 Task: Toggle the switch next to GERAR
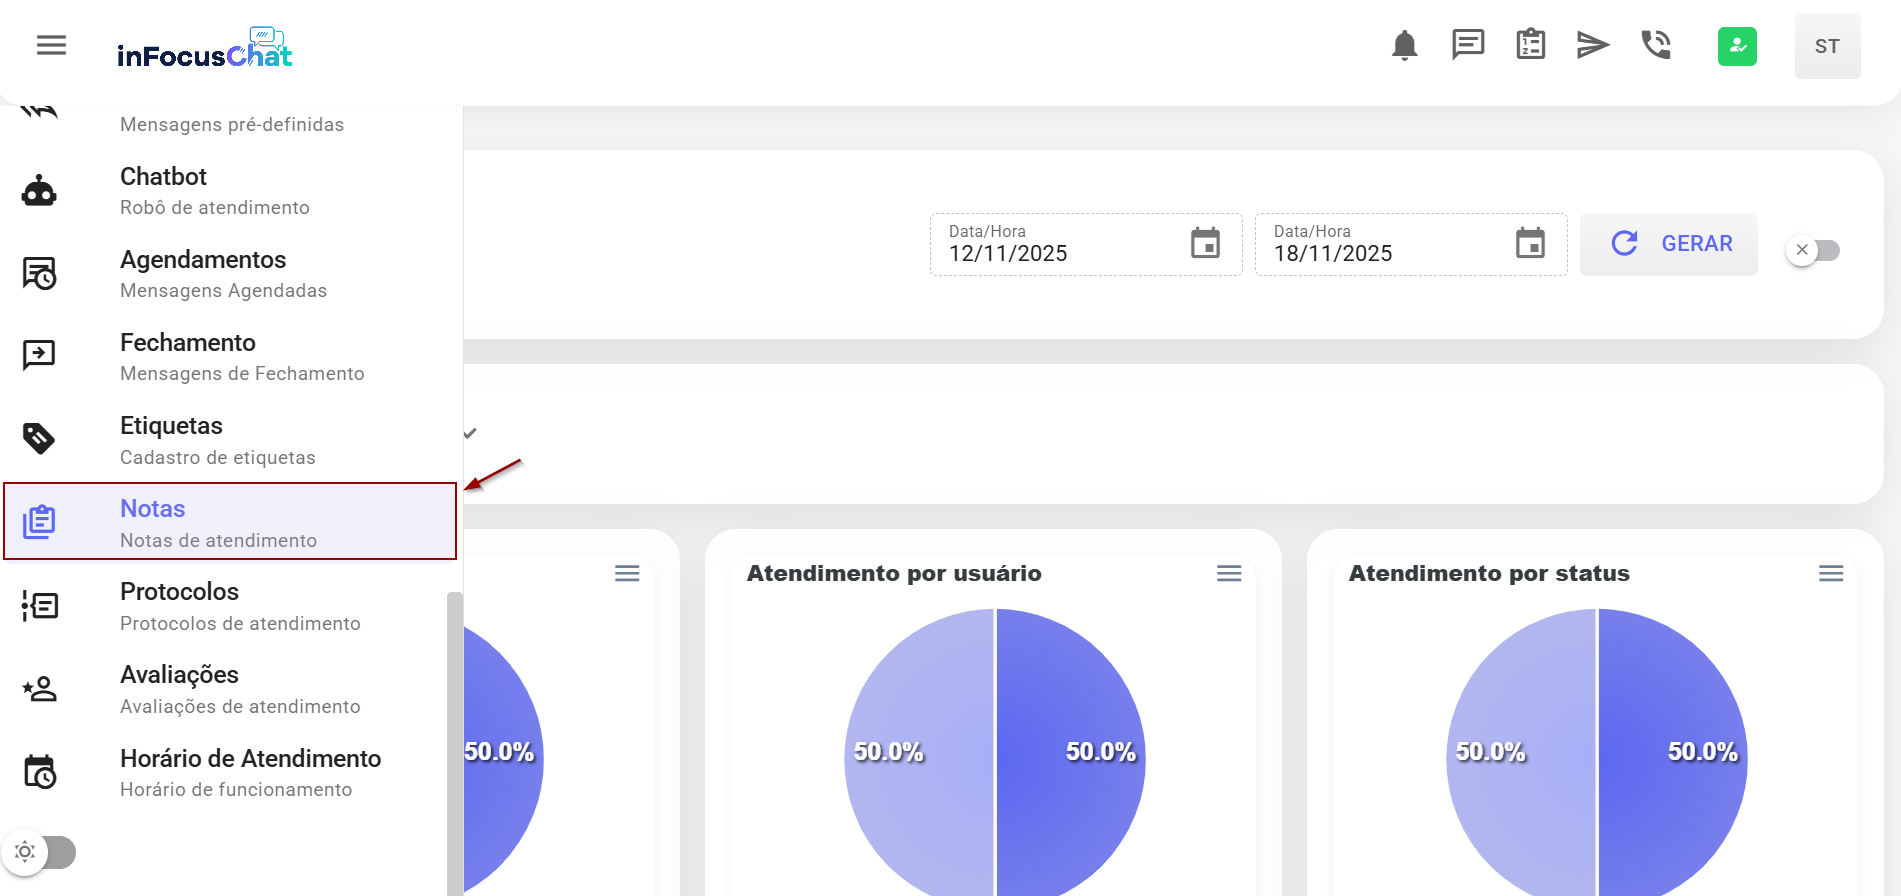(1813, 250)
